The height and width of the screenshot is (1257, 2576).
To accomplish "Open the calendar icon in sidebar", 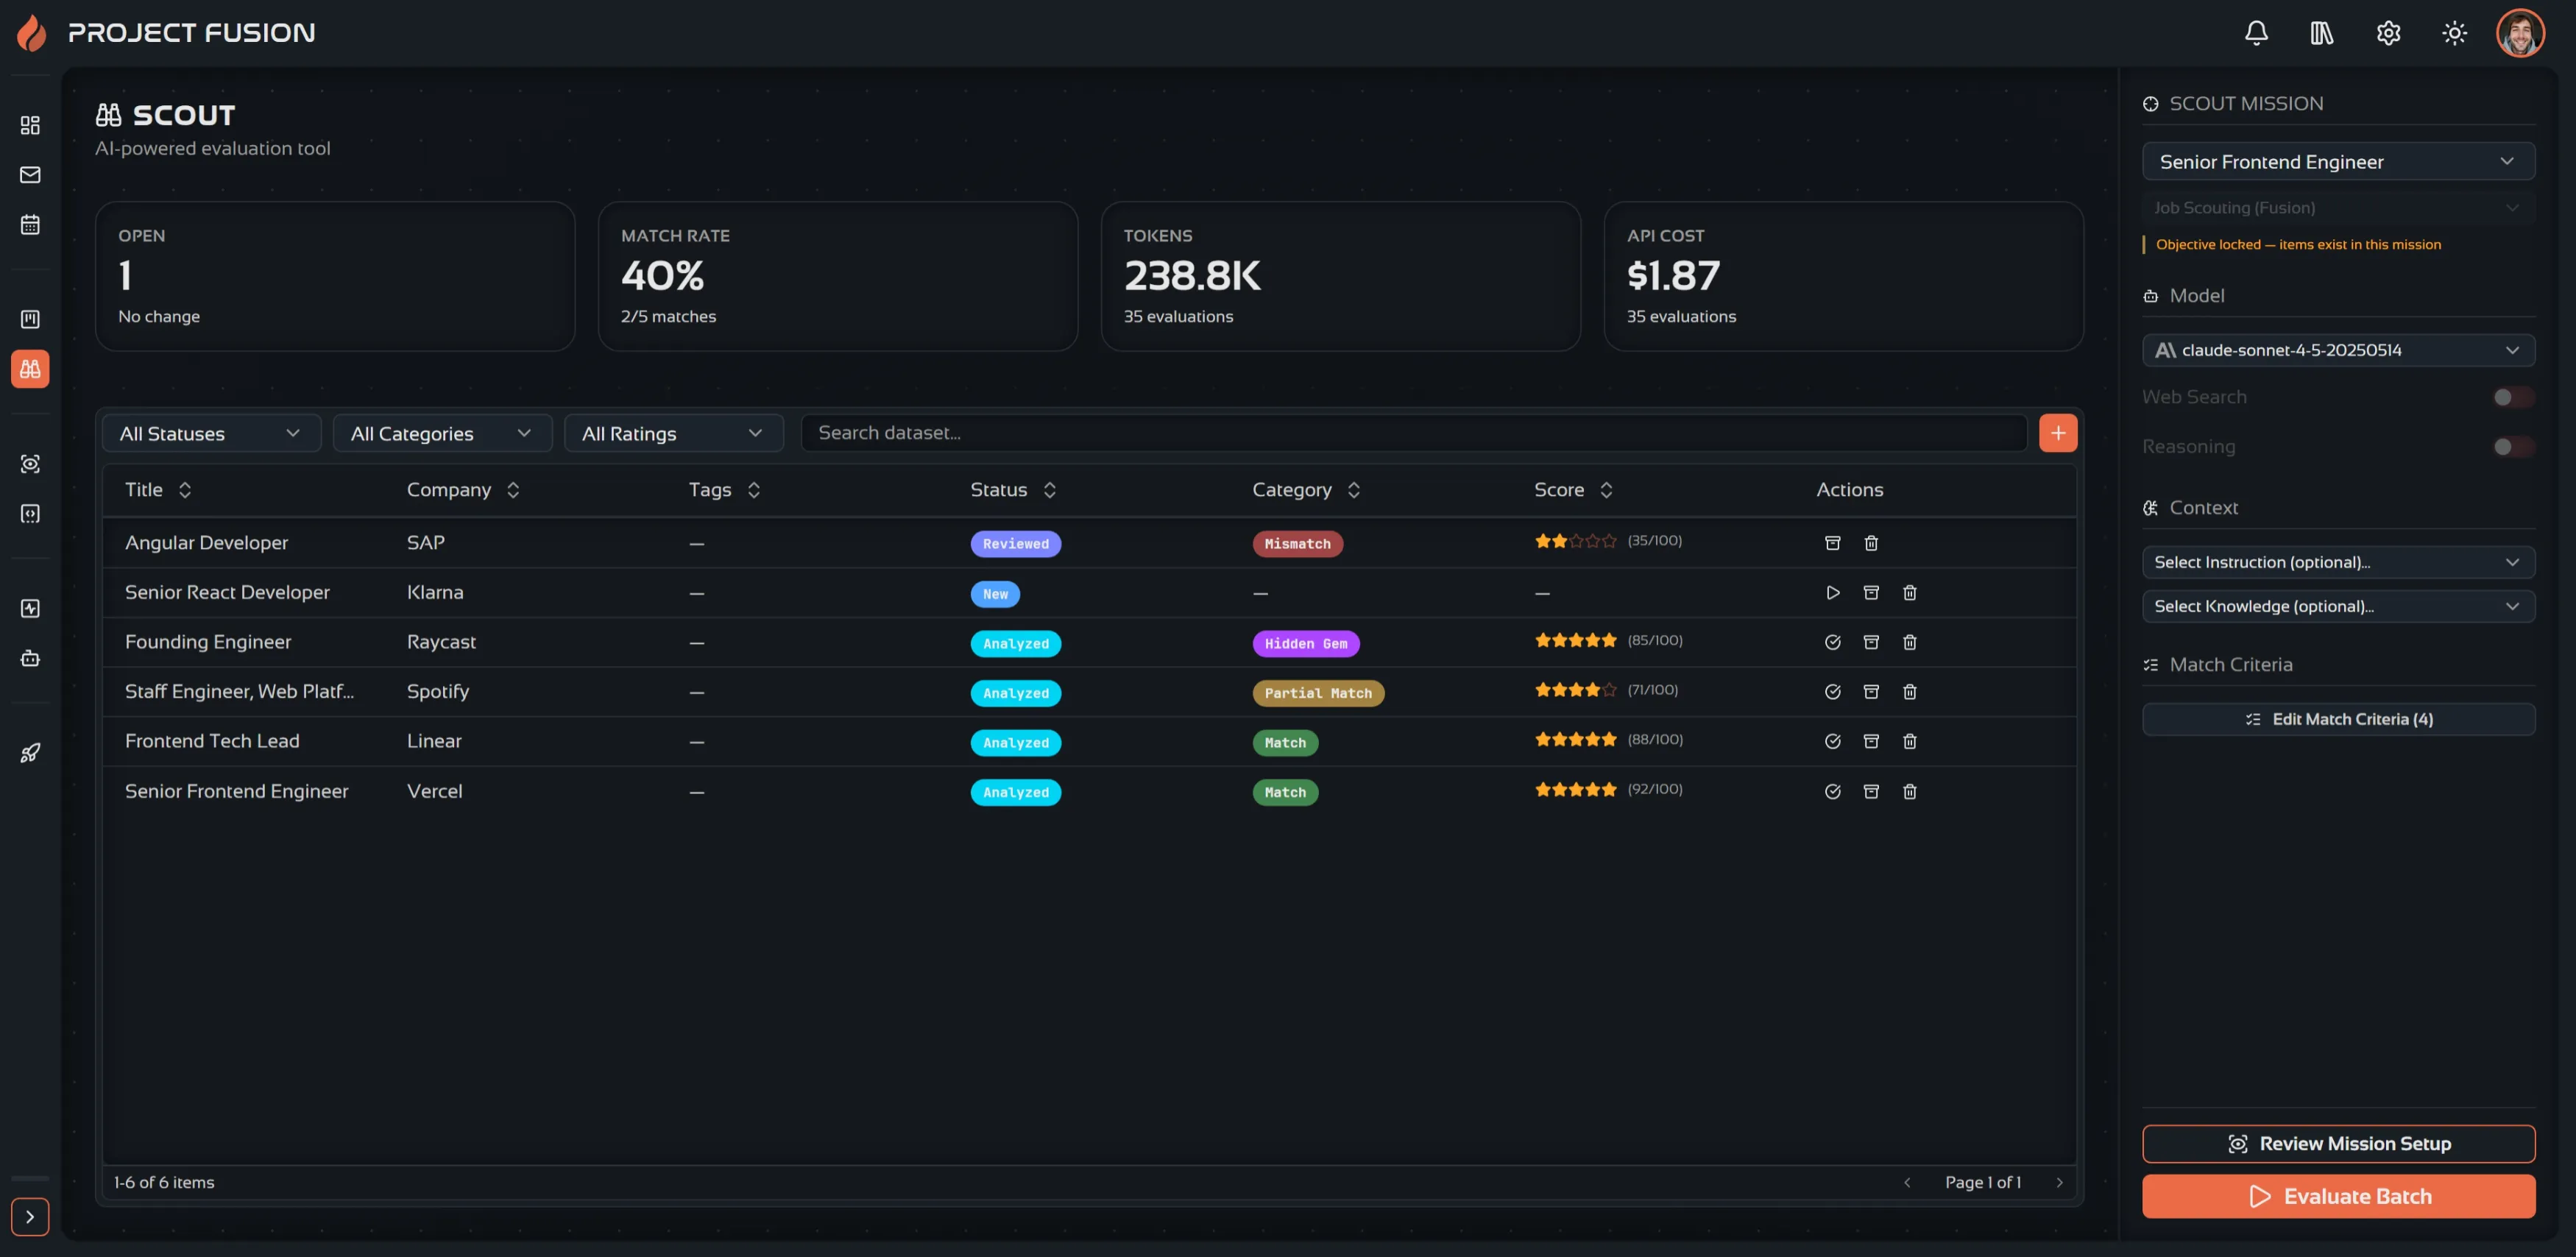I will tap(30, 224).
